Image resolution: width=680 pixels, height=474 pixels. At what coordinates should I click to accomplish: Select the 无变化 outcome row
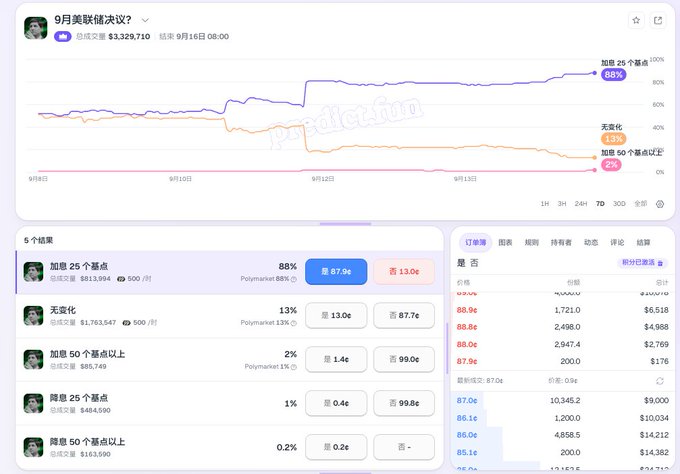(x=230, y=316)
